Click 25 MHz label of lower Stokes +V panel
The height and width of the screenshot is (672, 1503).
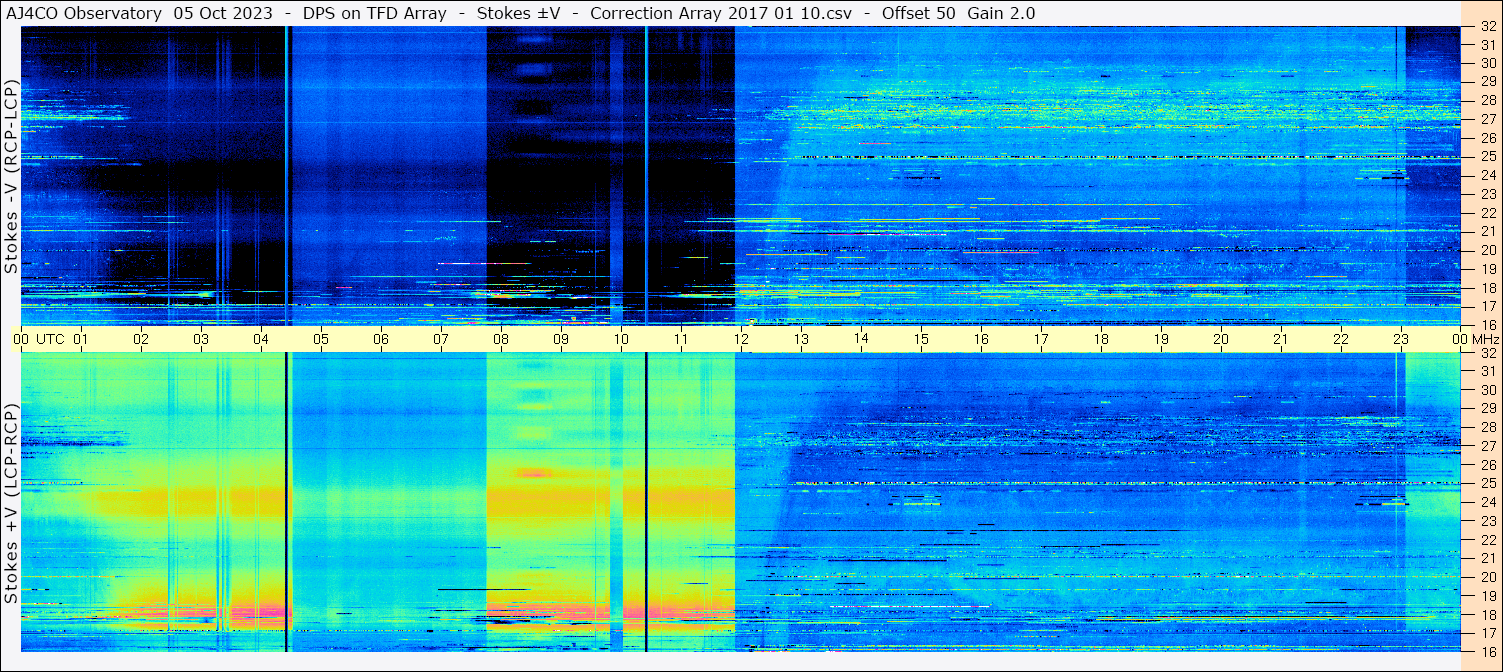(x=1487, y=483)
